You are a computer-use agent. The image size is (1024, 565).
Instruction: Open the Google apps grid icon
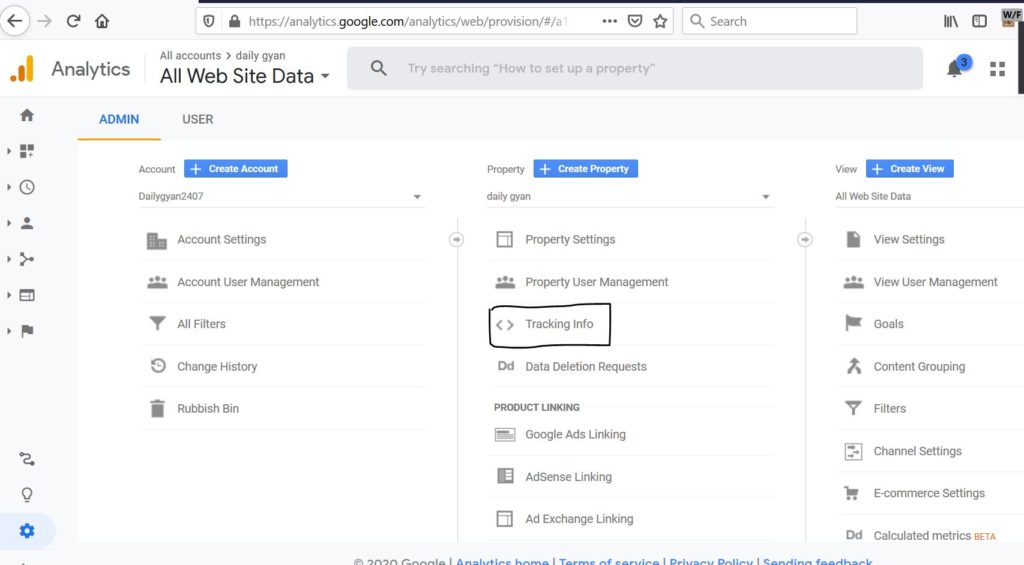pos(997,69)
